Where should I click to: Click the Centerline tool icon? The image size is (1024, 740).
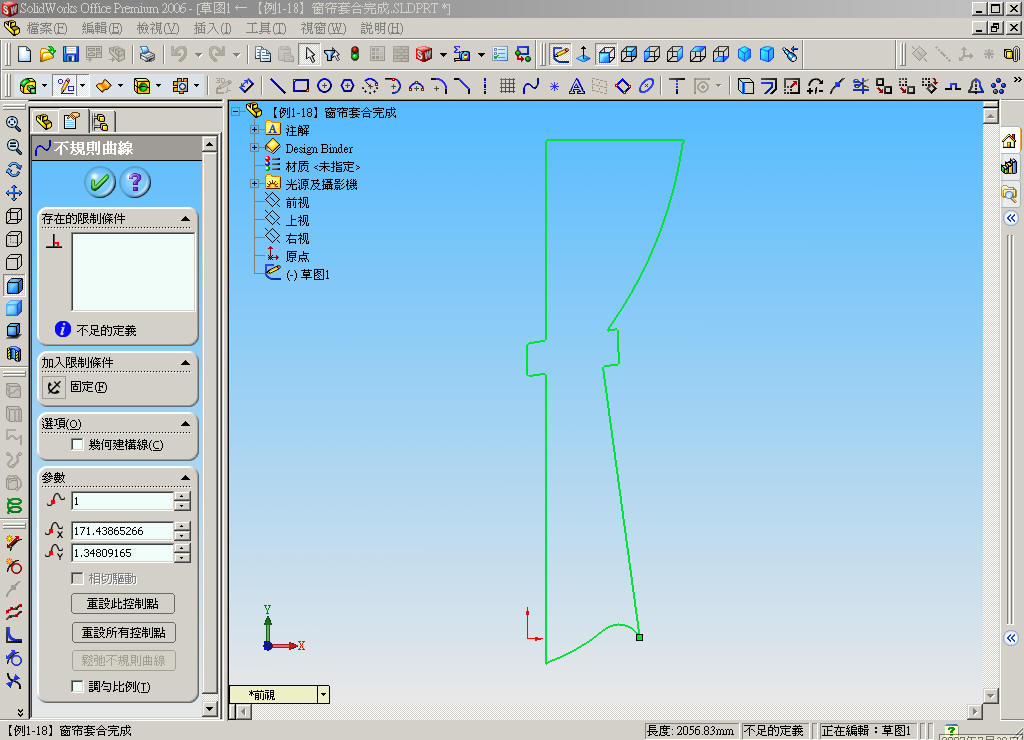pos(485,86)
